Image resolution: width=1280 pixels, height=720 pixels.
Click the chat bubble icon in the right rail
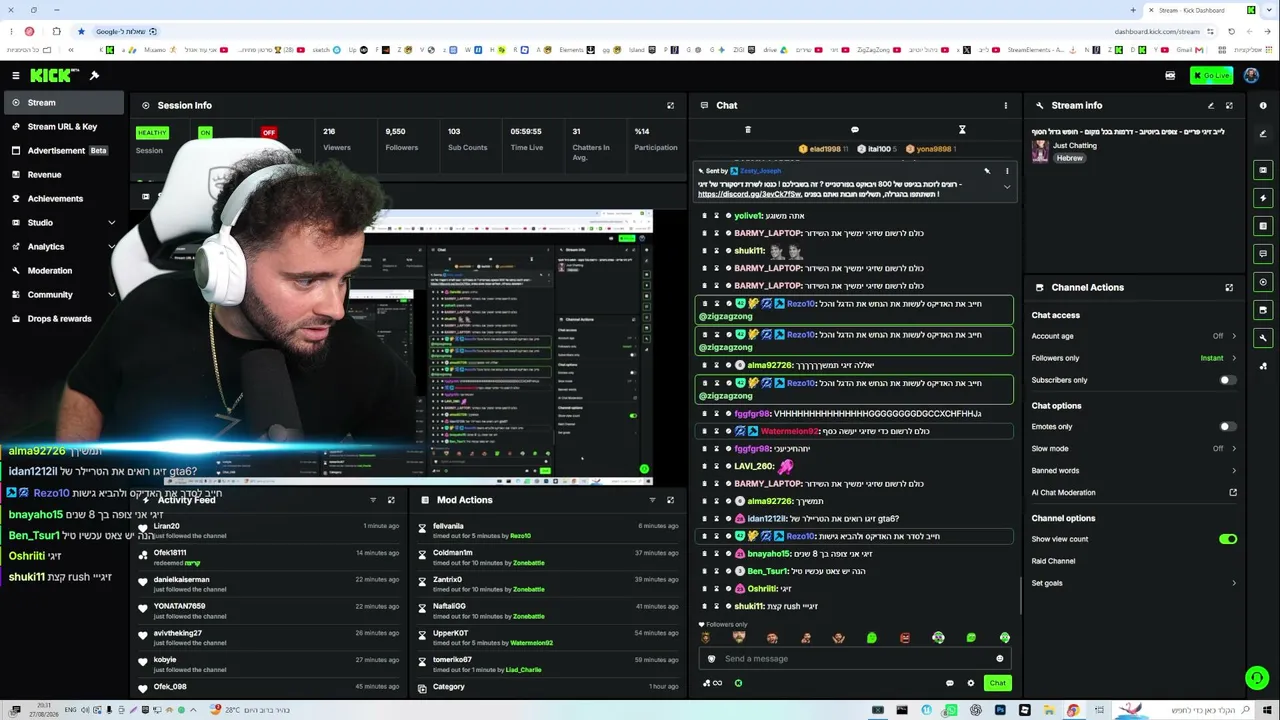click(x=1263, y=254)
